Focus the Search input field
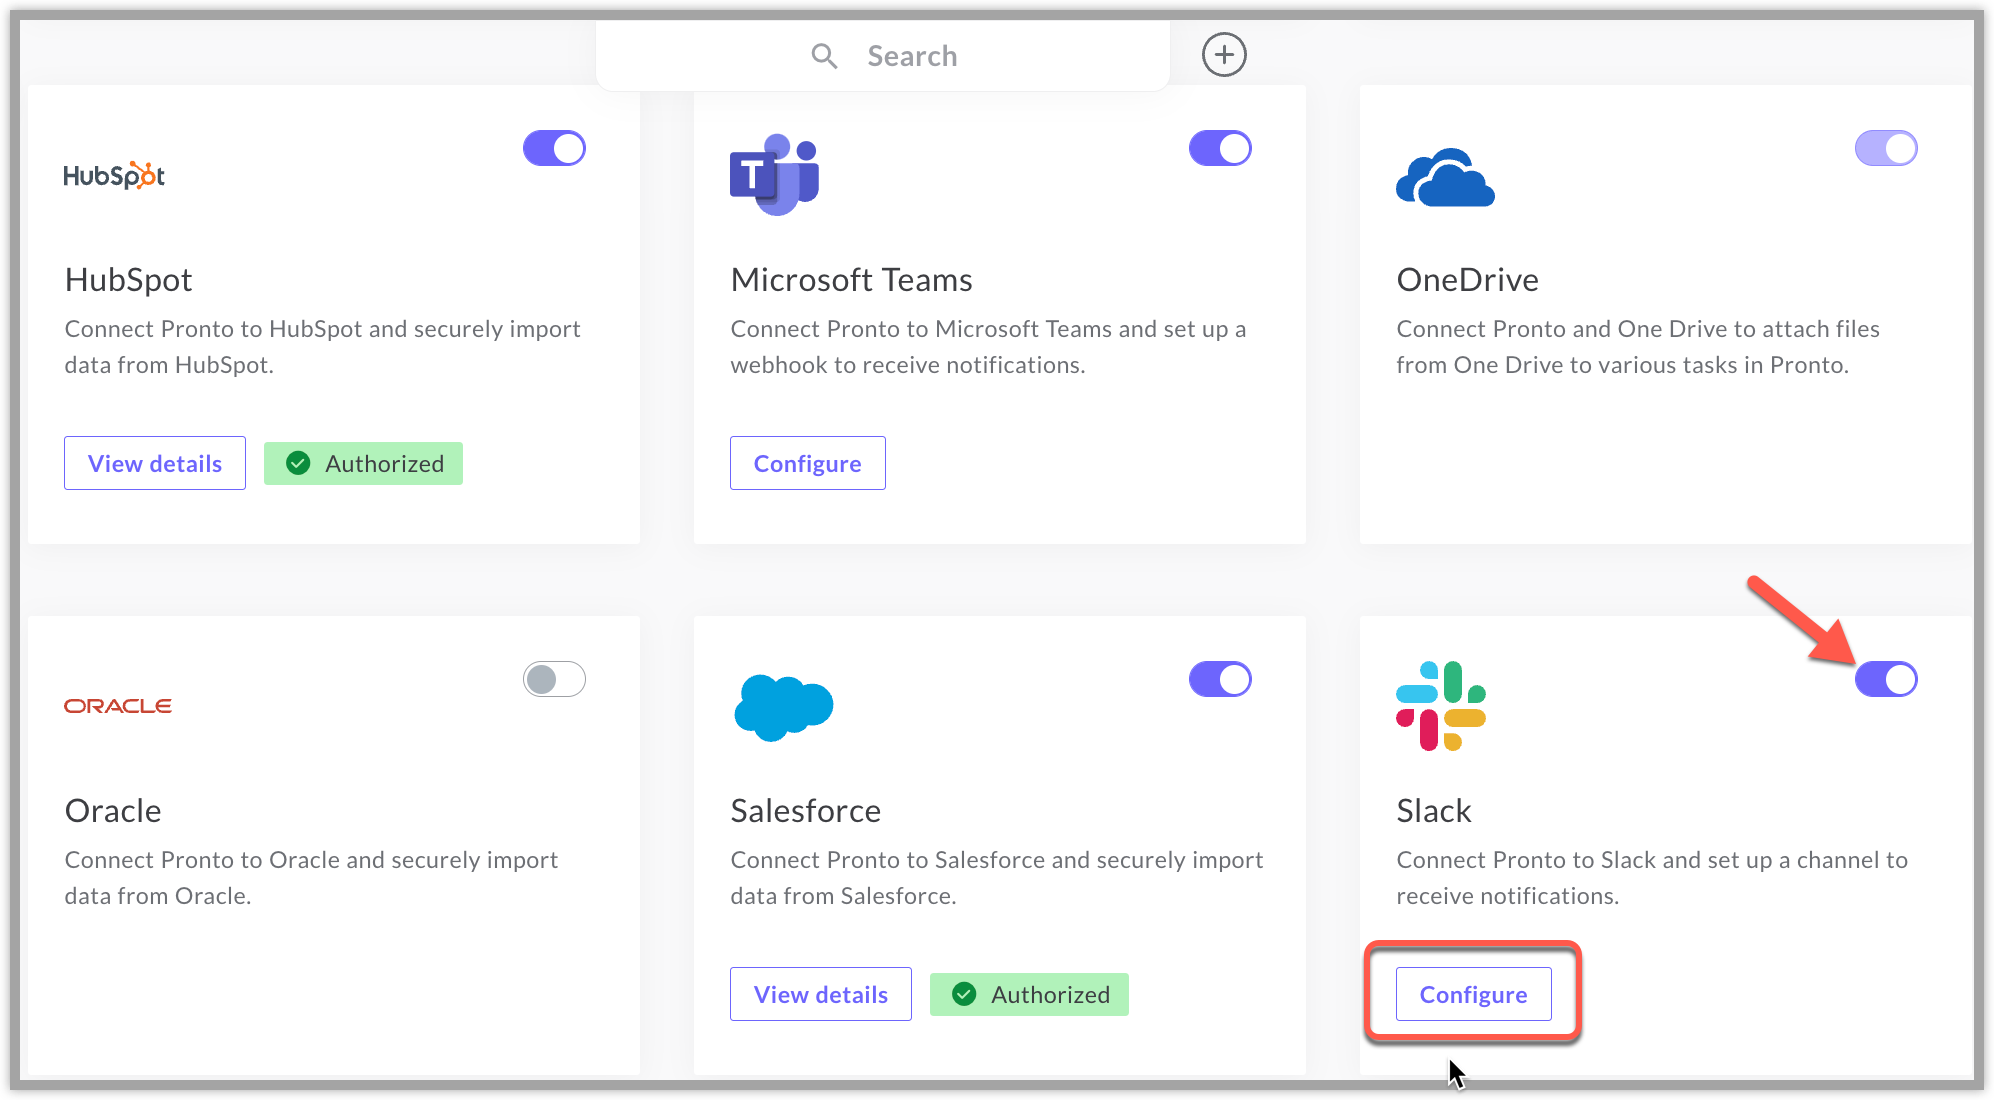 [x=883, y=56]
